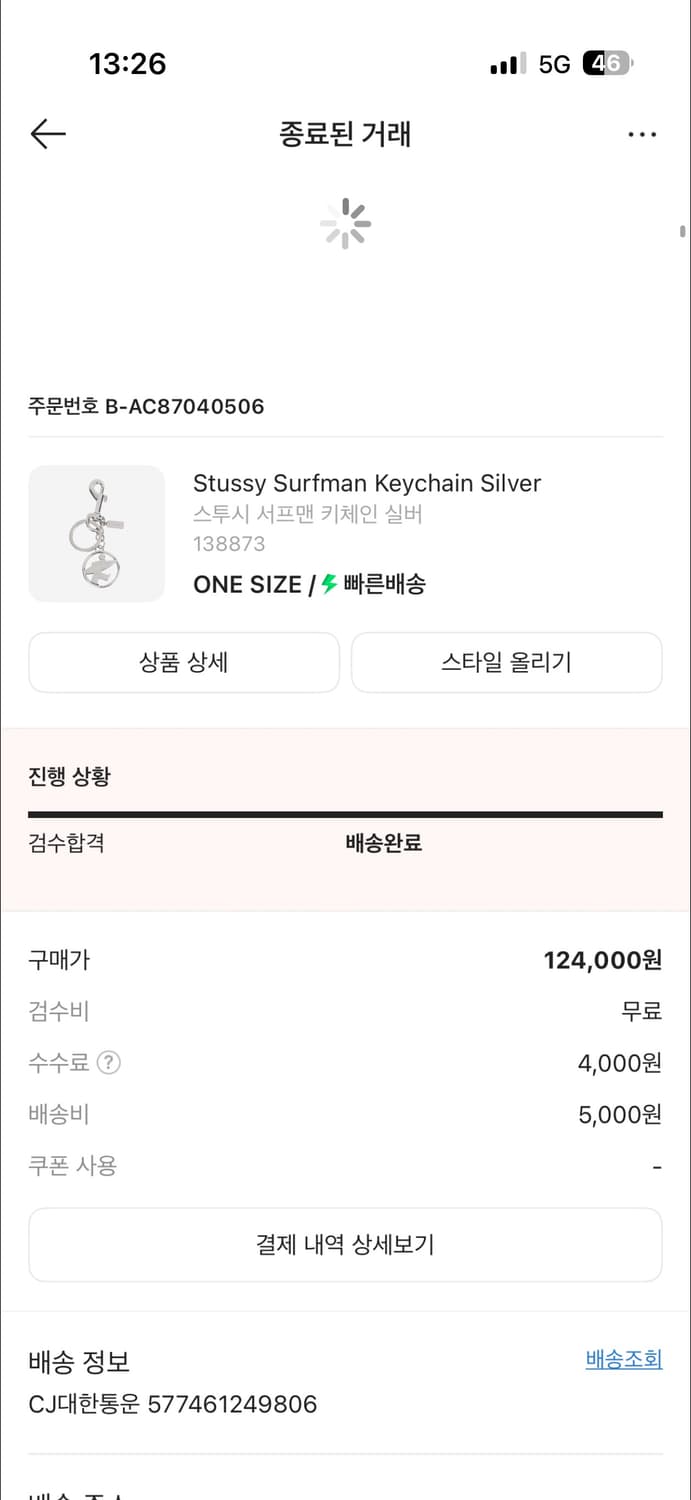This screenshot has height=1500, width=691.
Task: Open the three-dot options menu
Action: (x=642, y=133)
